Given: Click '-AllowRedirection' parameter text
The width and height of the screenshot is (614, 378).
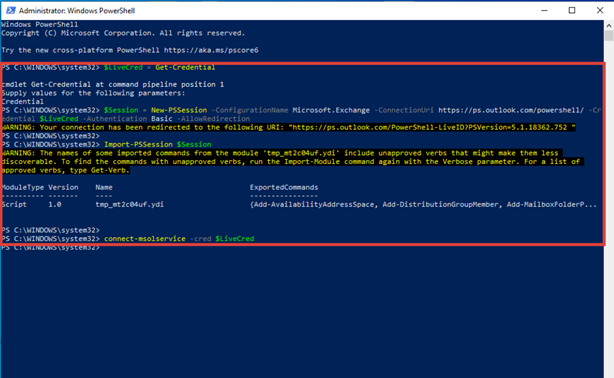Looking at the screenshot, I should 213,119.
